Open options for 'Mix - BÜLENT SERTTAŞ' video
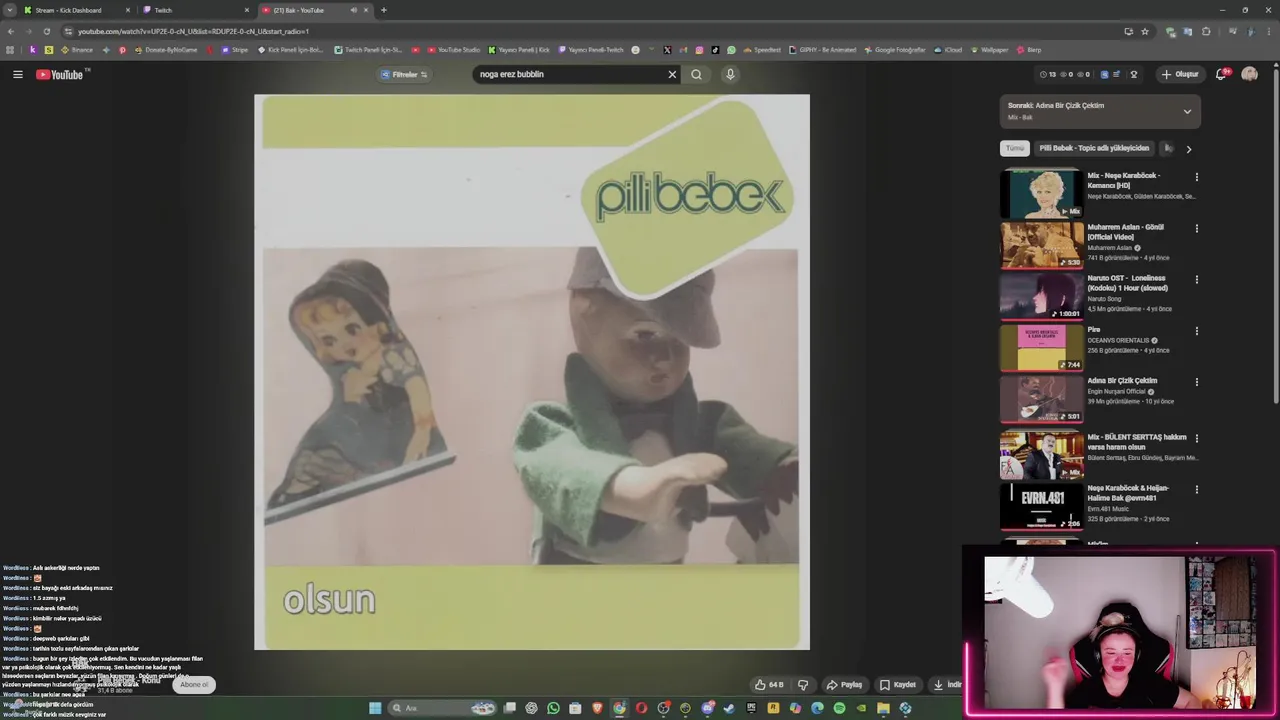 [x=1196, y=437]
